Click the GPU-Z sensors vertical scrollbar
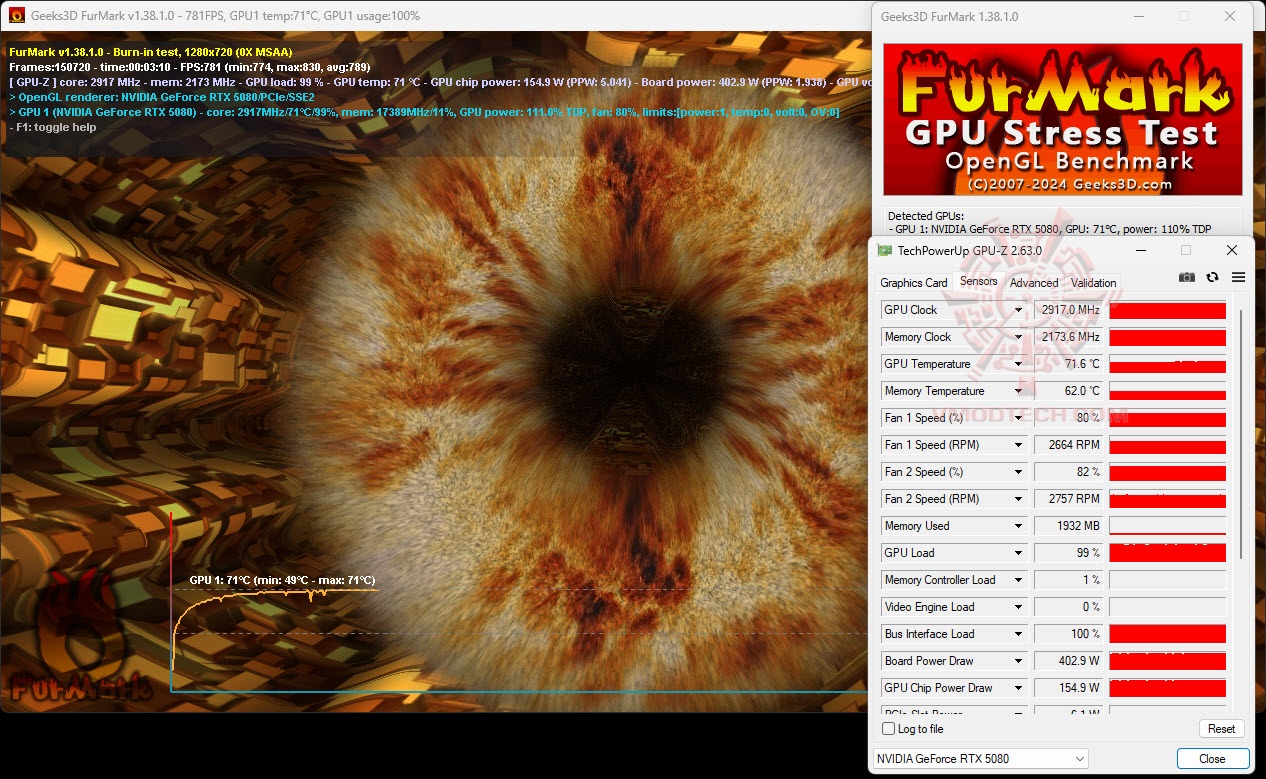 (x=1241, y=435)
